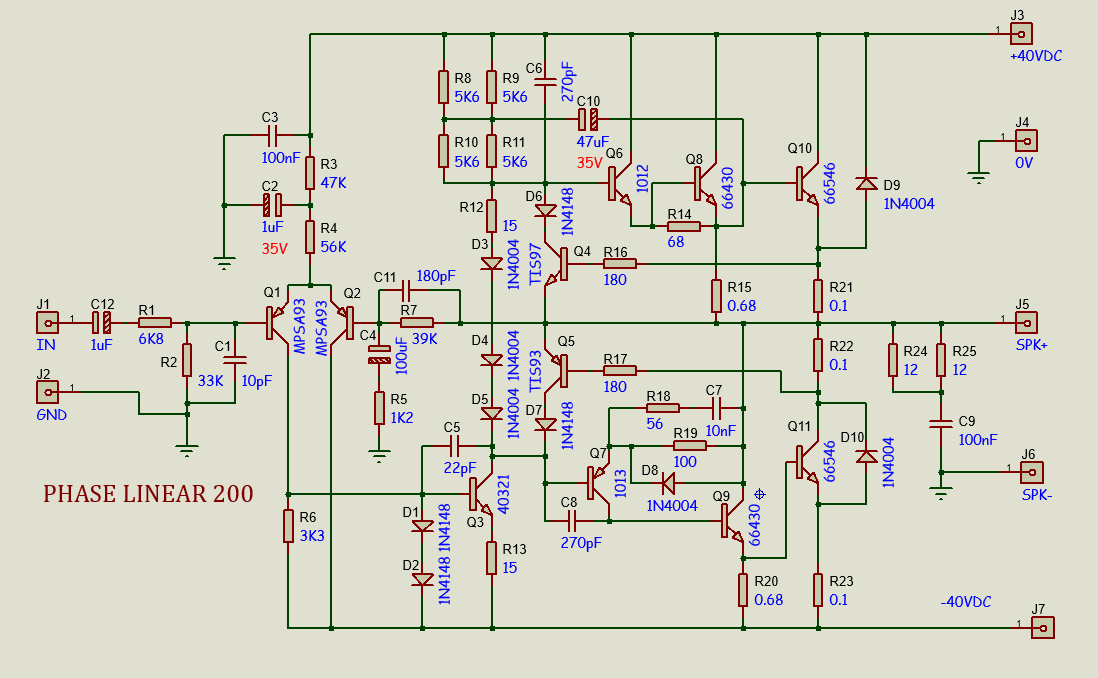1098x678 pixels.
Task: Select the J3 +40VDC power connector
Action: click(x=1018, y=33)
